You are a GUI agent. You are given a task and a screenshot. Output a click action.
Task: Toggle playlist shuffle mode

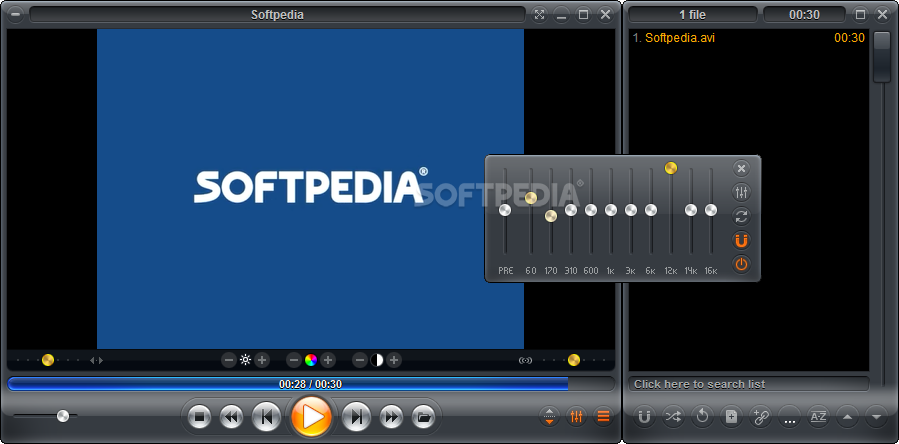673,417
